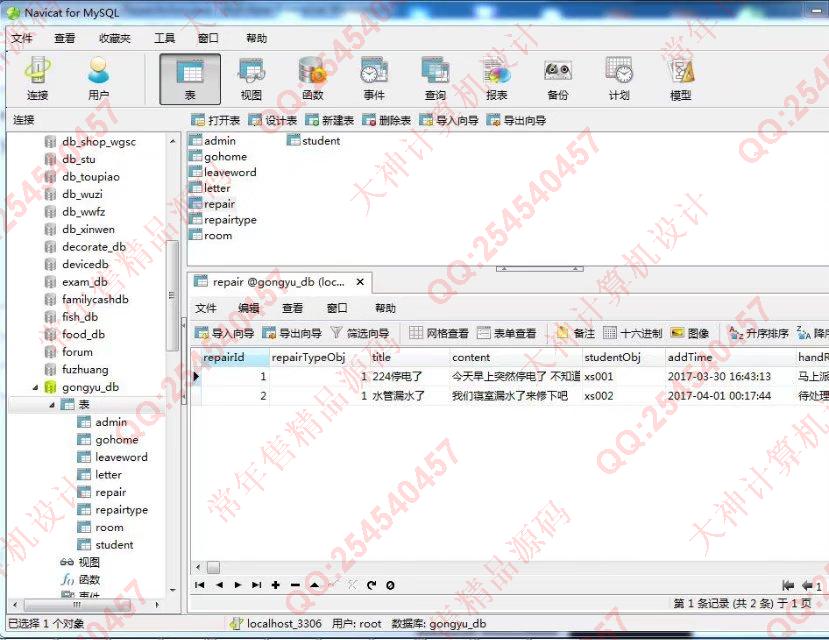Launch 导出向导 in the object toolbar

(x=517, y=120)
